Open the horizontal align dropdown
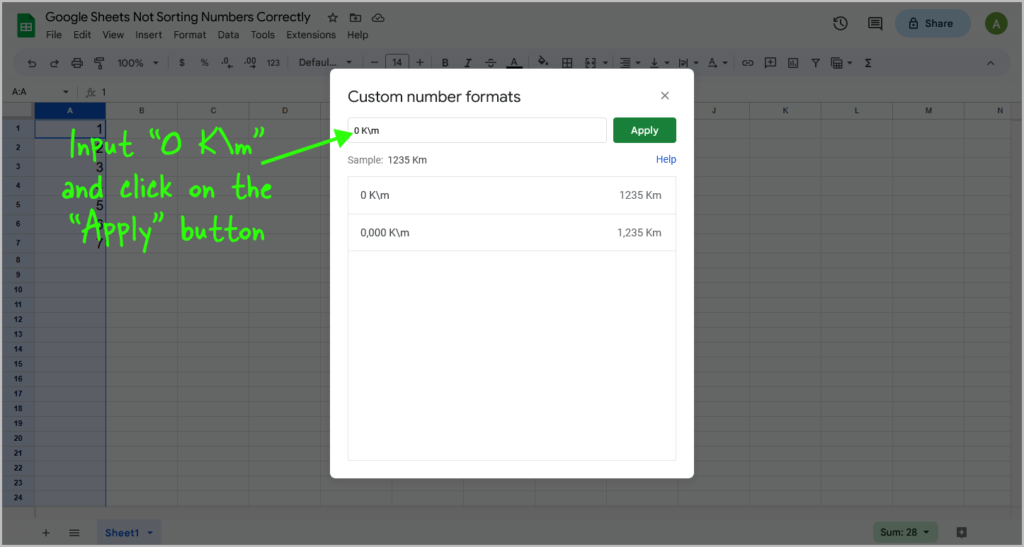Screen dimensions: 1024x547 pos(630,63)
